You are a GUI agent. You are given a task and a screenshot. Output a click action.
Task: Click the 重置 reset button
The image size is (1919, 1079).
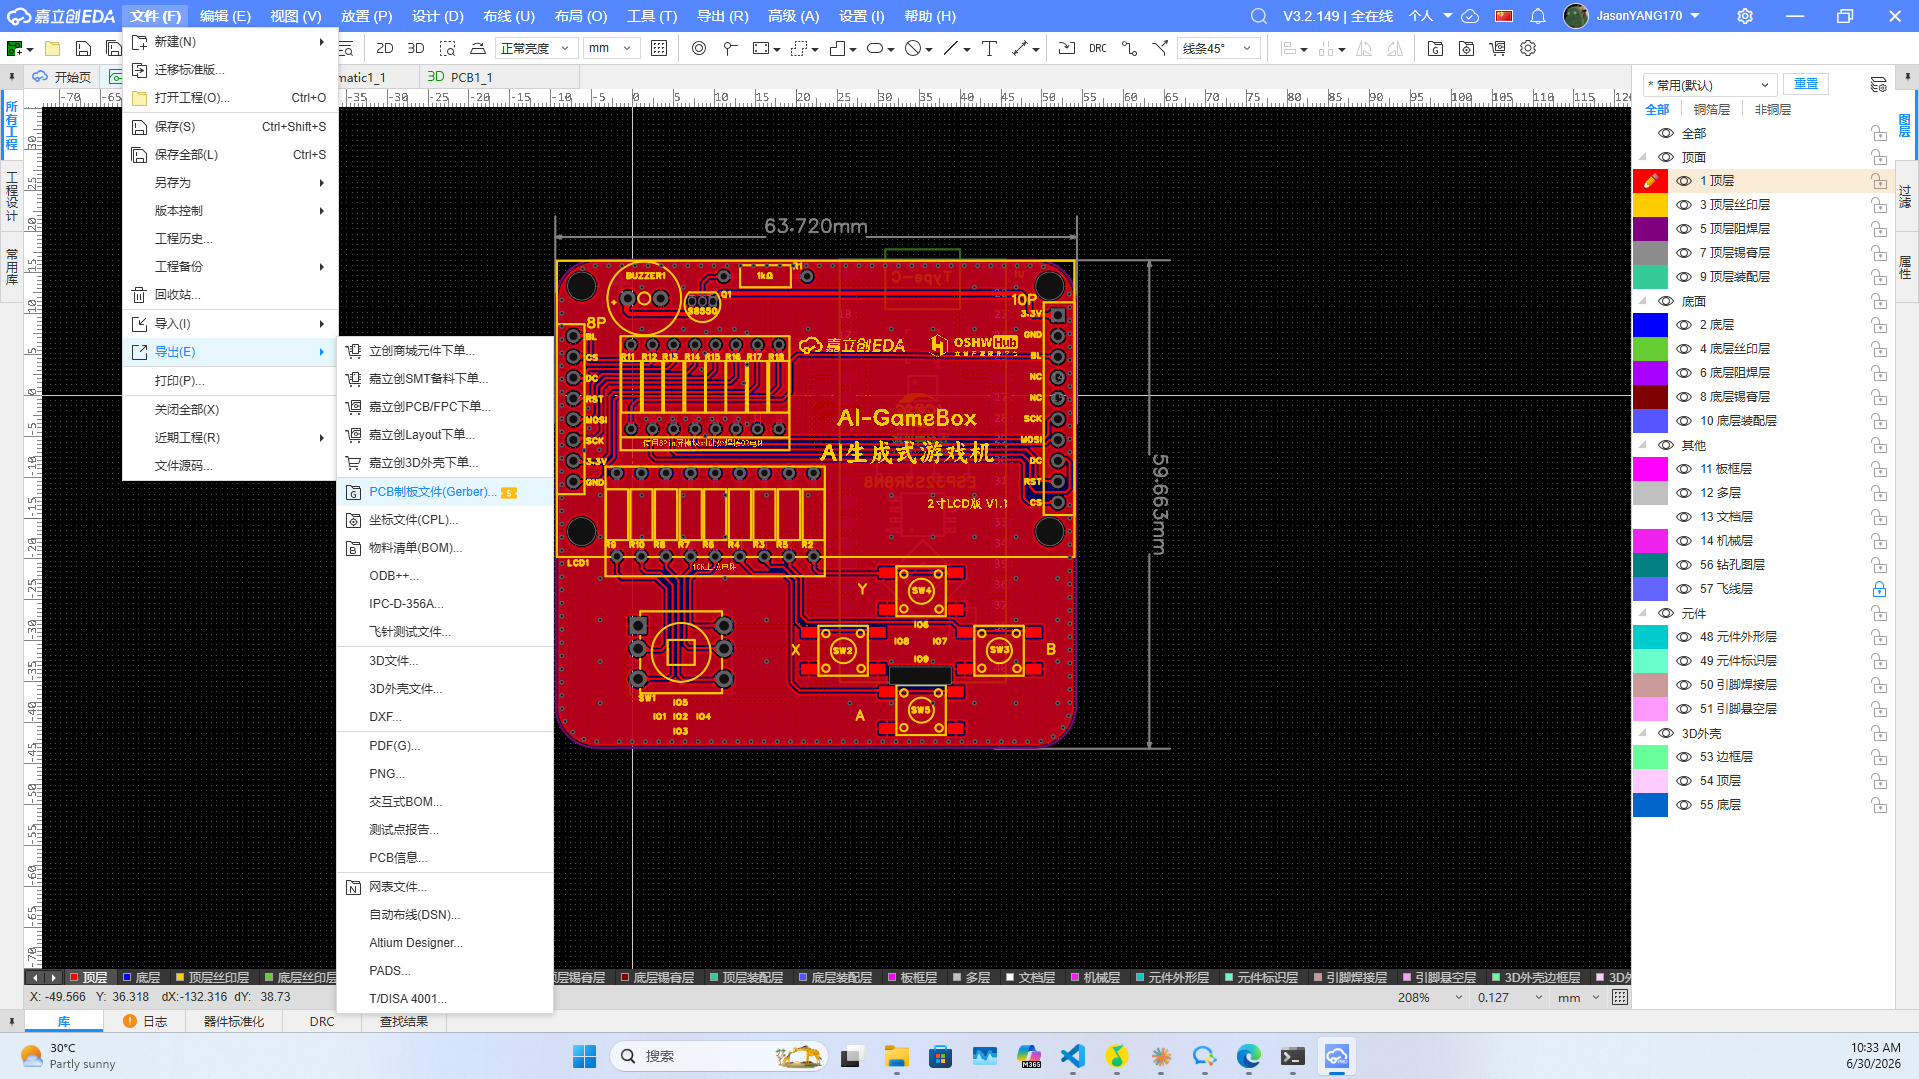(x=1806, y=84)
